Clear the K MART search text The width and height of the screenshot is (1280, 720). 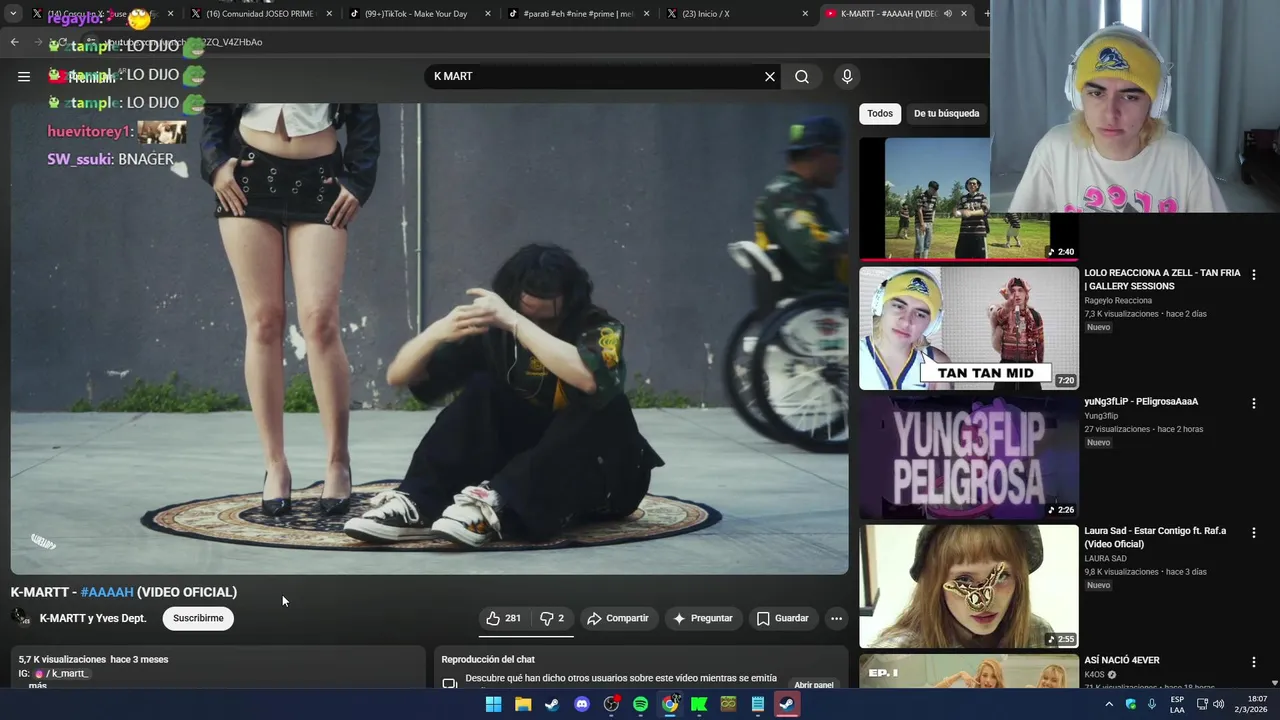click(770, 76)
